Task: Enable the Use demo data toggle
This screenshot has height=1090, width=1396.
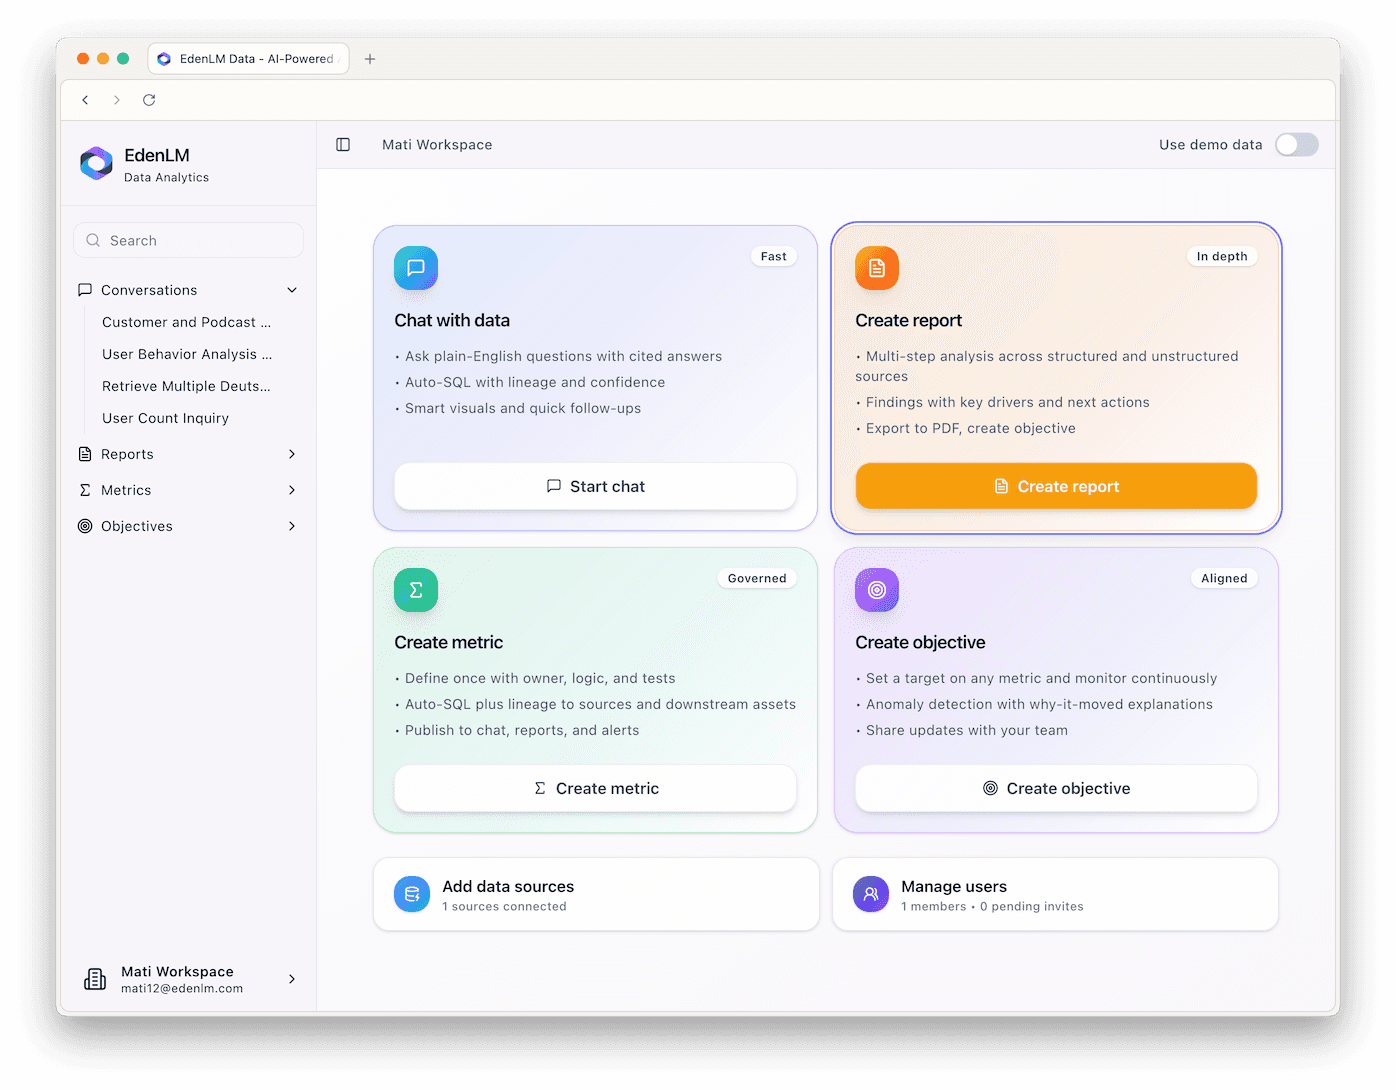Action: pos(1296,145)
